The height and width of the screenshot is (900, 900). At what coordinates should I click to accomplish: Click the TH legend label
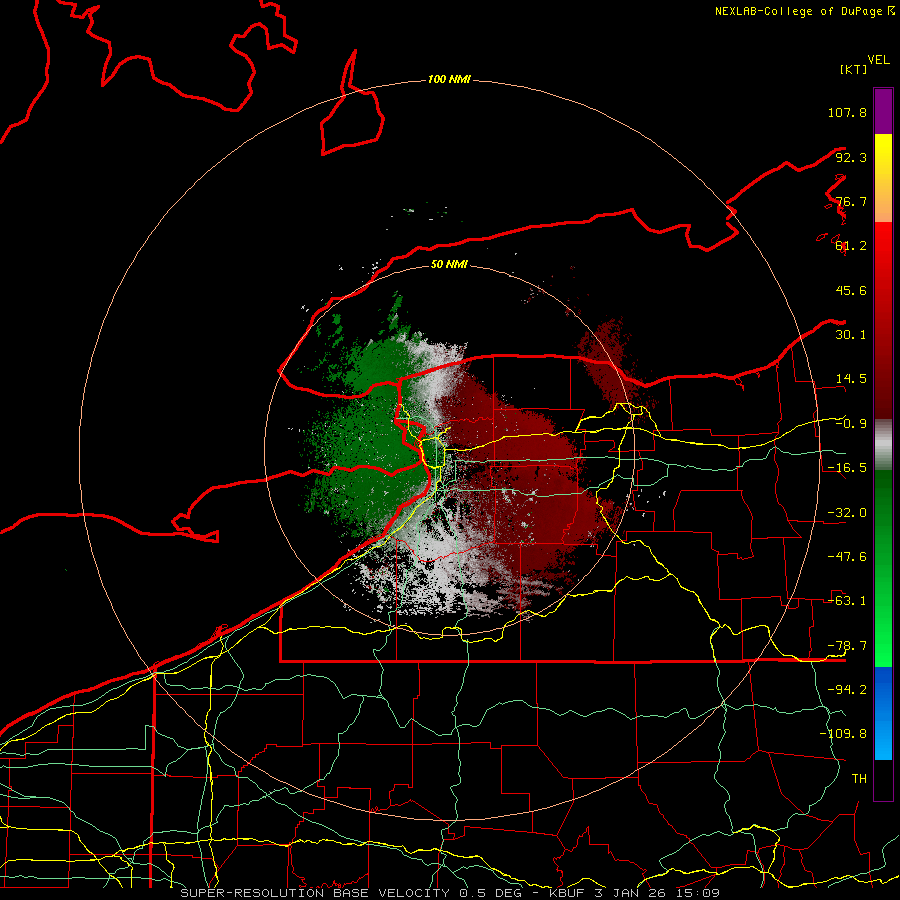point(859,779)
